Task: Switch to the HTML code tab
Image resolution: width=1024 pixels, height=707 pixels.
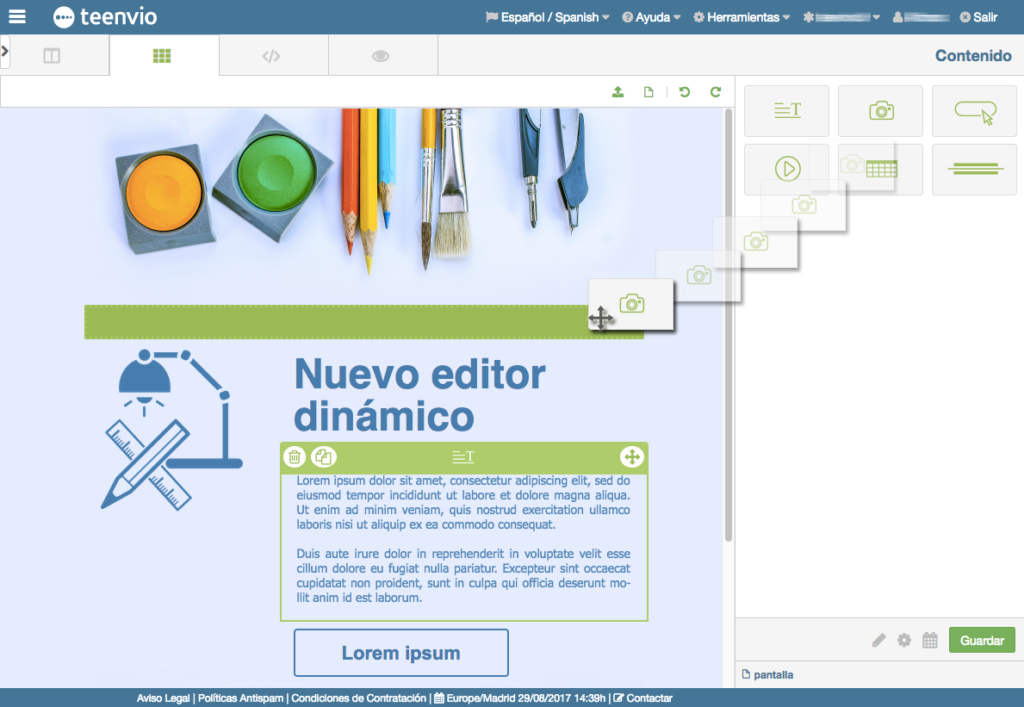Action: point(271,56)
